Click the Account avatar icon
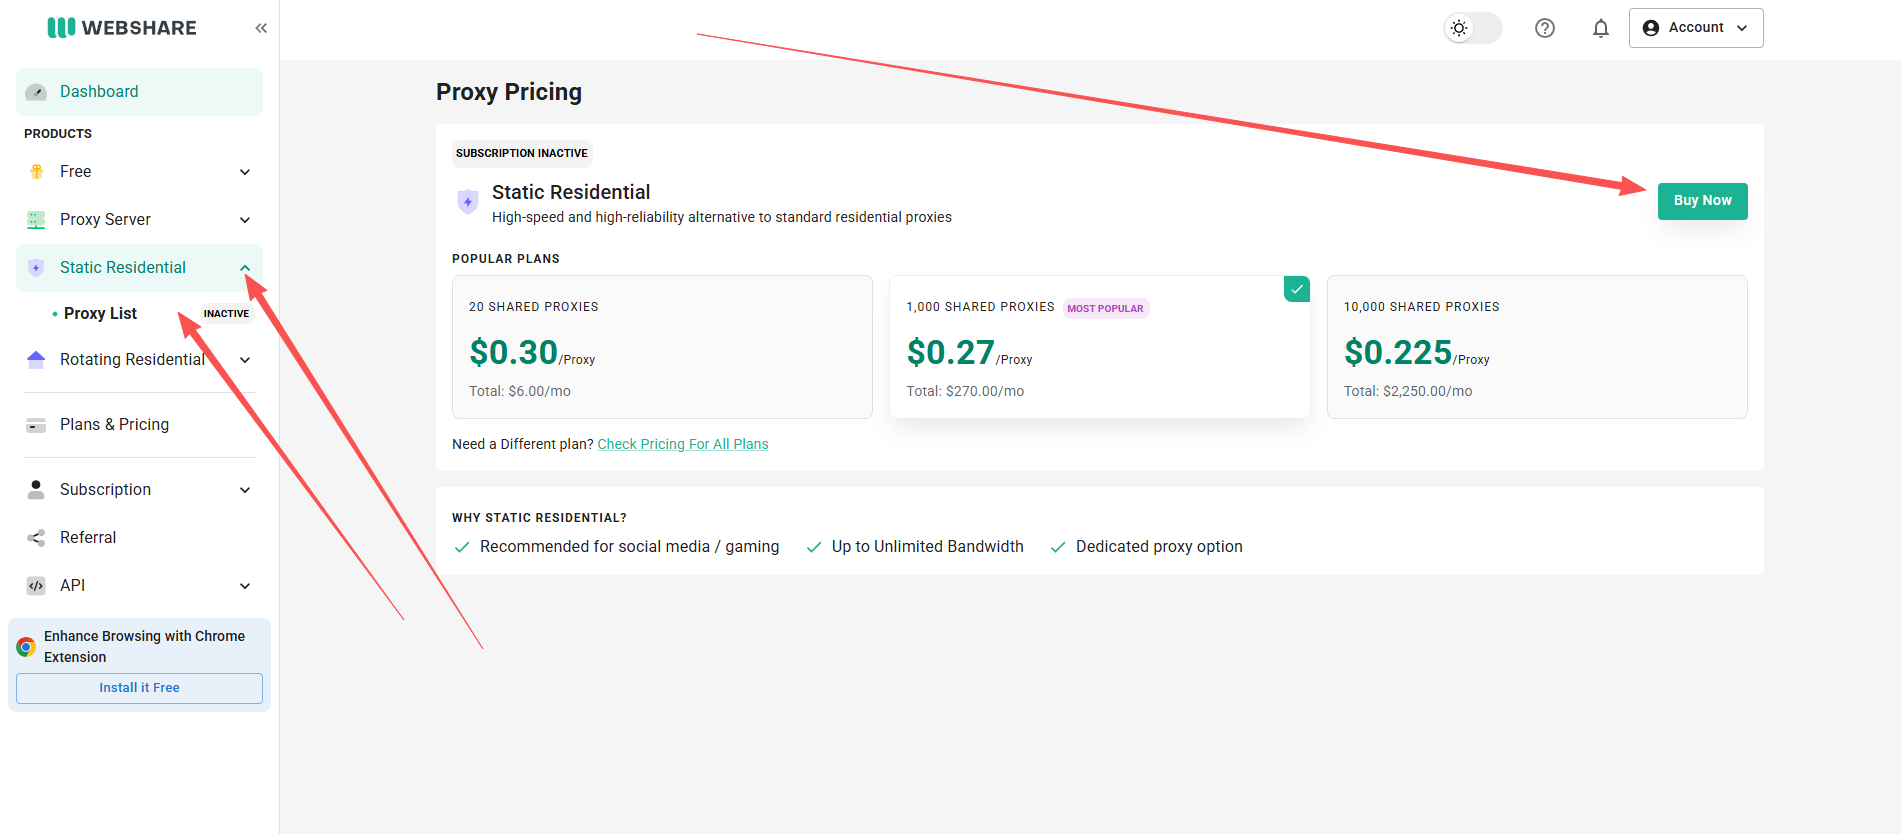Viewport: 1901px width, 834px height. [x=1651, y=28]
